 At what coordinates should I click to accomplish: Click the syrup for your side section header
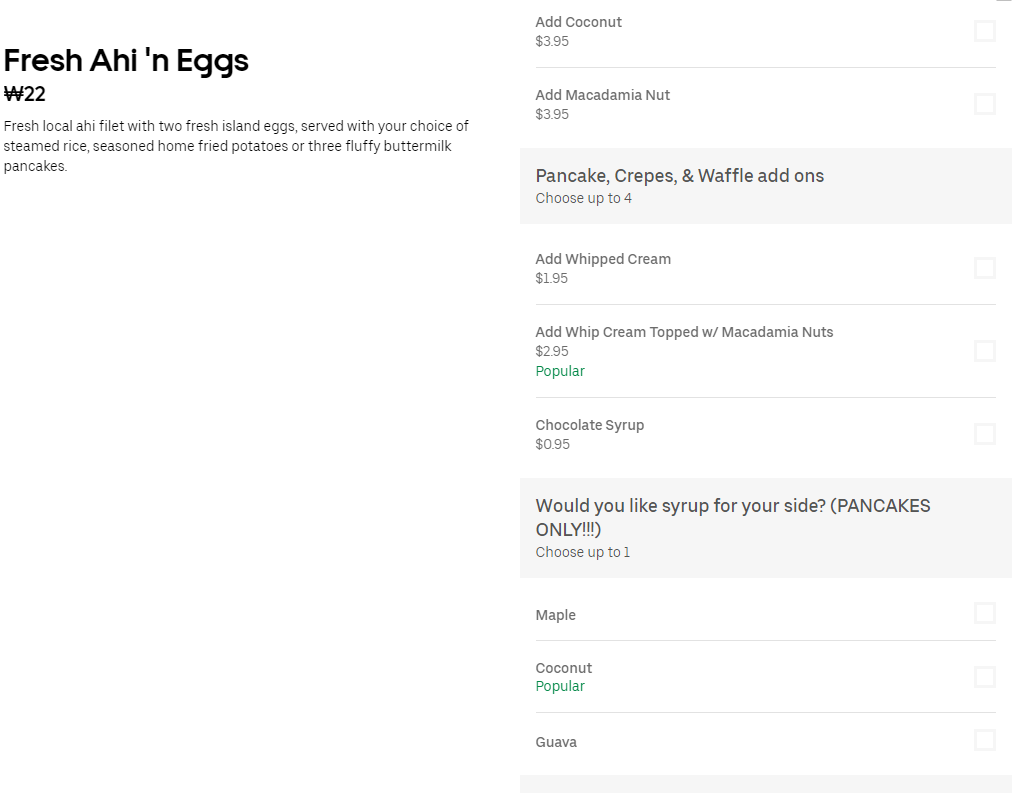pyautogui.click(x=733, y=517)
